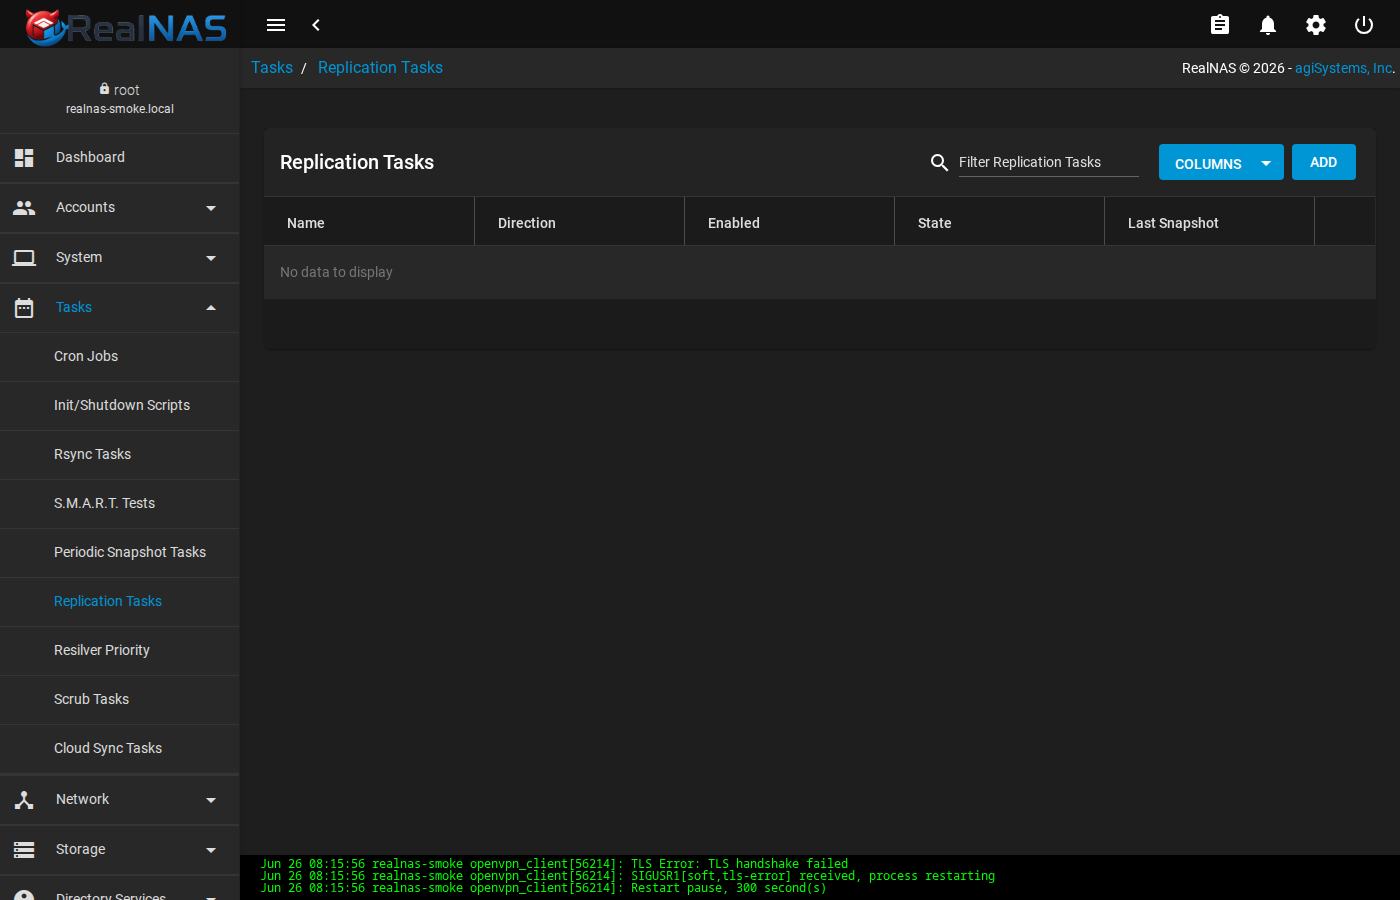This screenshot has height=900, width=1400.
Task: Collapse the Tasks menu arrow
Action: 211,308
